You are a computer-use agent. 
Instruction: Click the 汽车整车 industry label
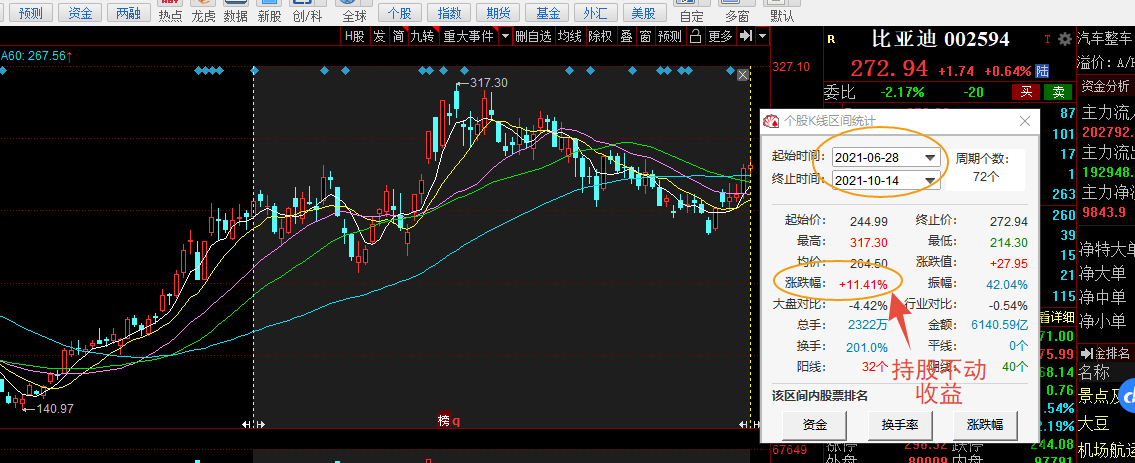1105,38
